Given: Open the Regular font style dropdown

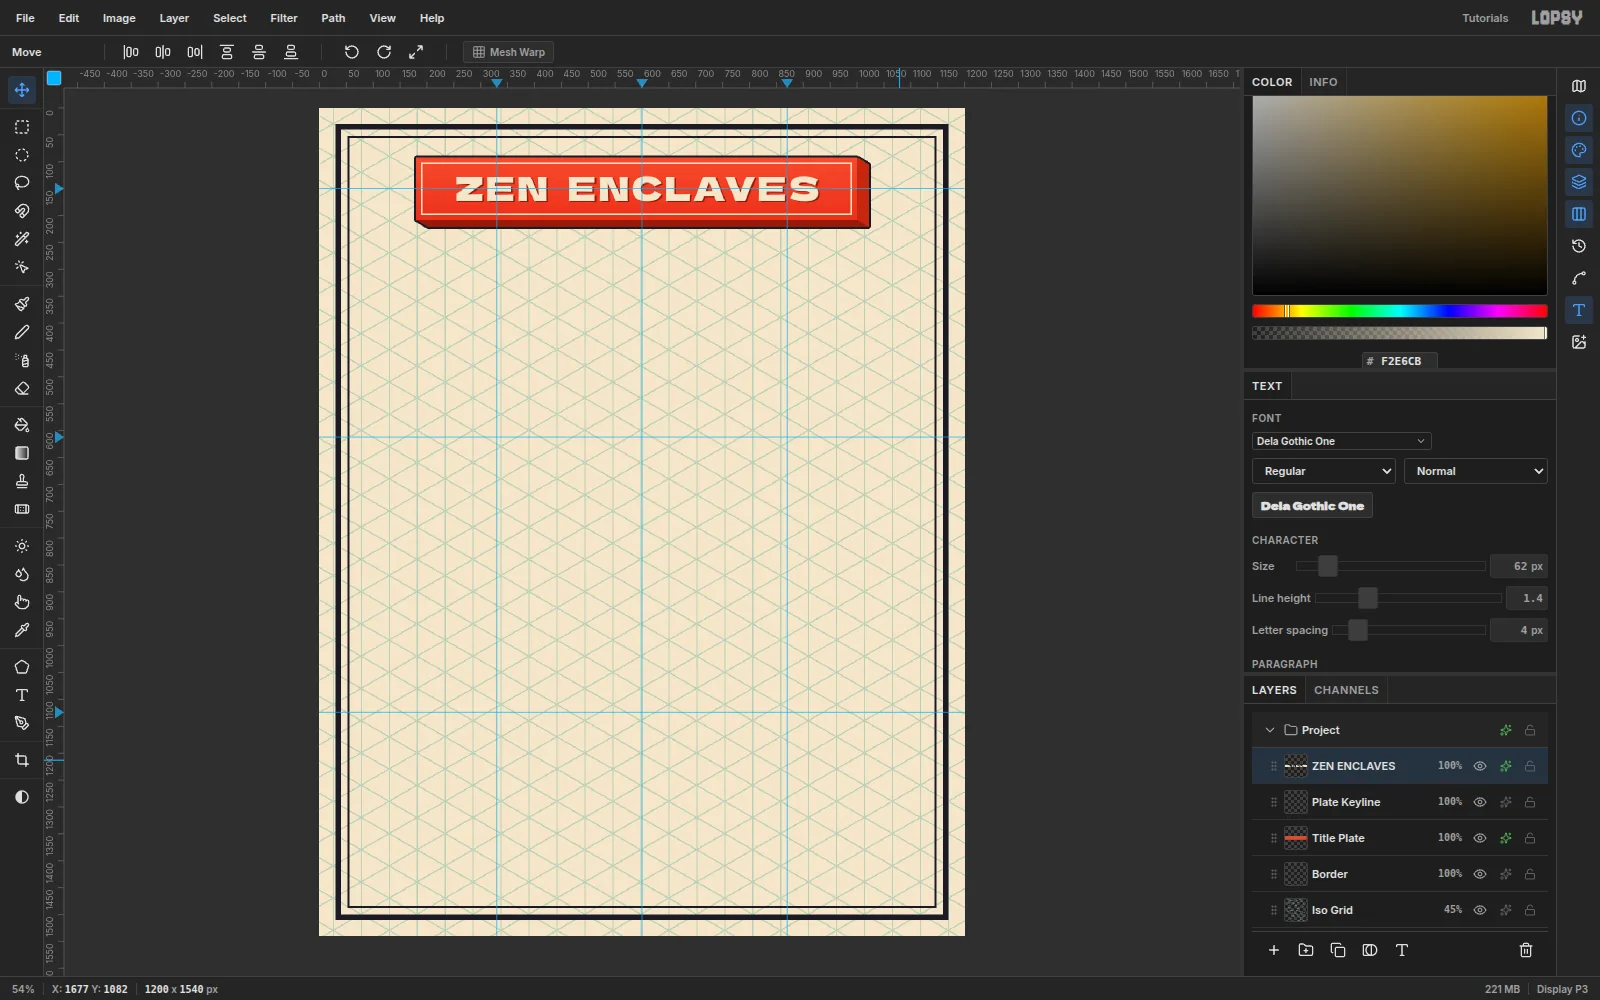Looking at the screenshot, I should coord(1324,471).
